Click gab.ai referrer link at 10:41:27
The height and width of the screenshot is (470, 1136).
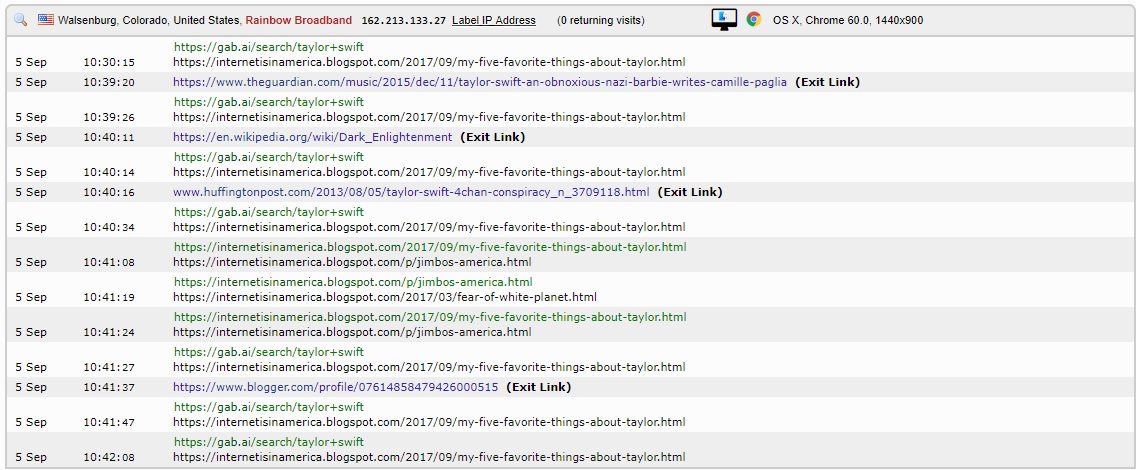click(269, 352)
